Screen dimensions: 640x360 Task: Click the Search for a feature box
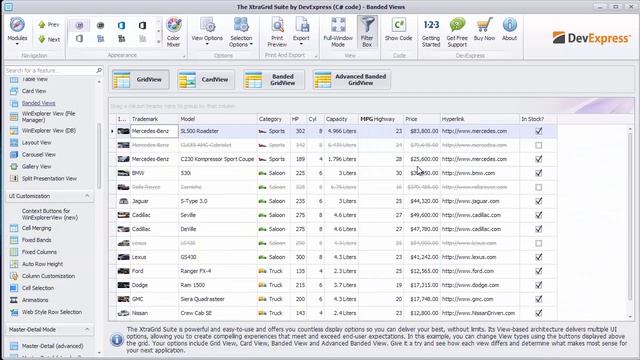[50, 70]
